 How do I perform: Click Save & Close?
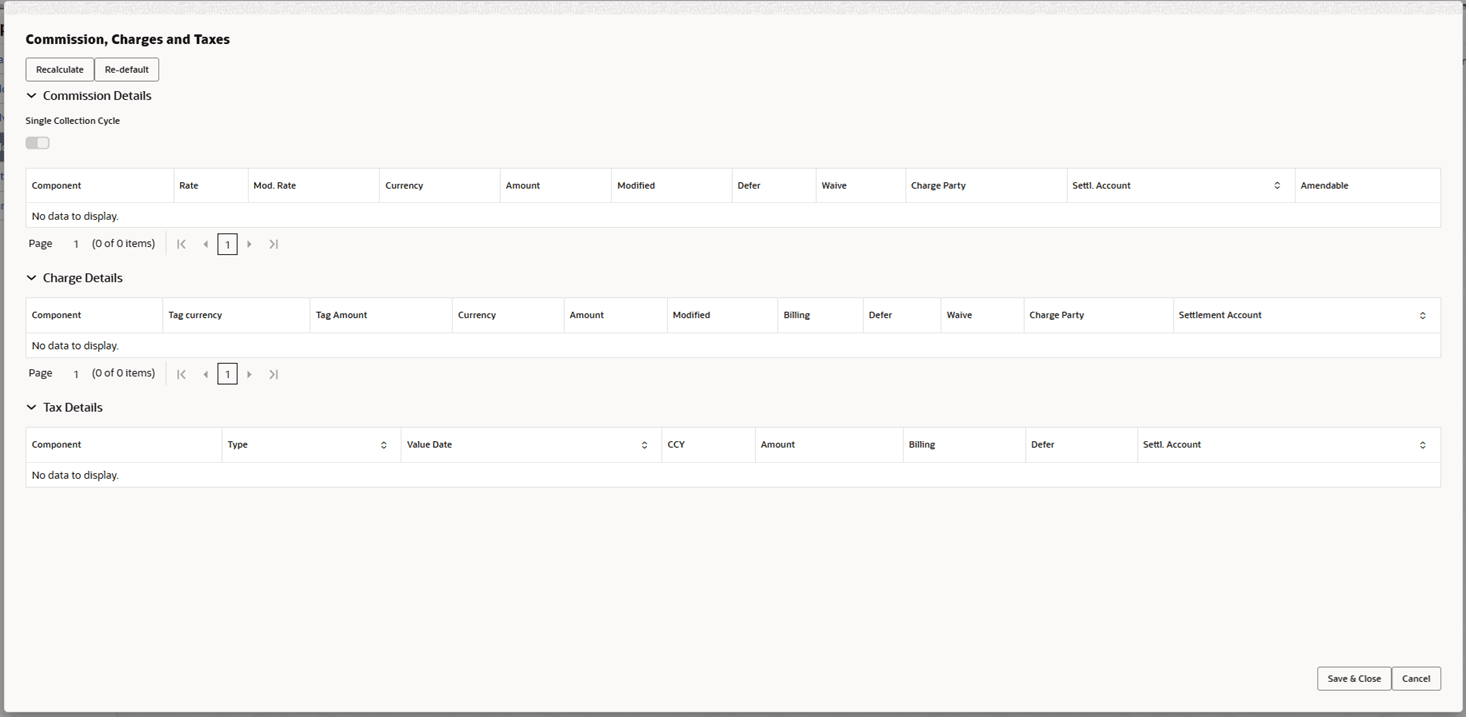click(x=1353, y=678)
